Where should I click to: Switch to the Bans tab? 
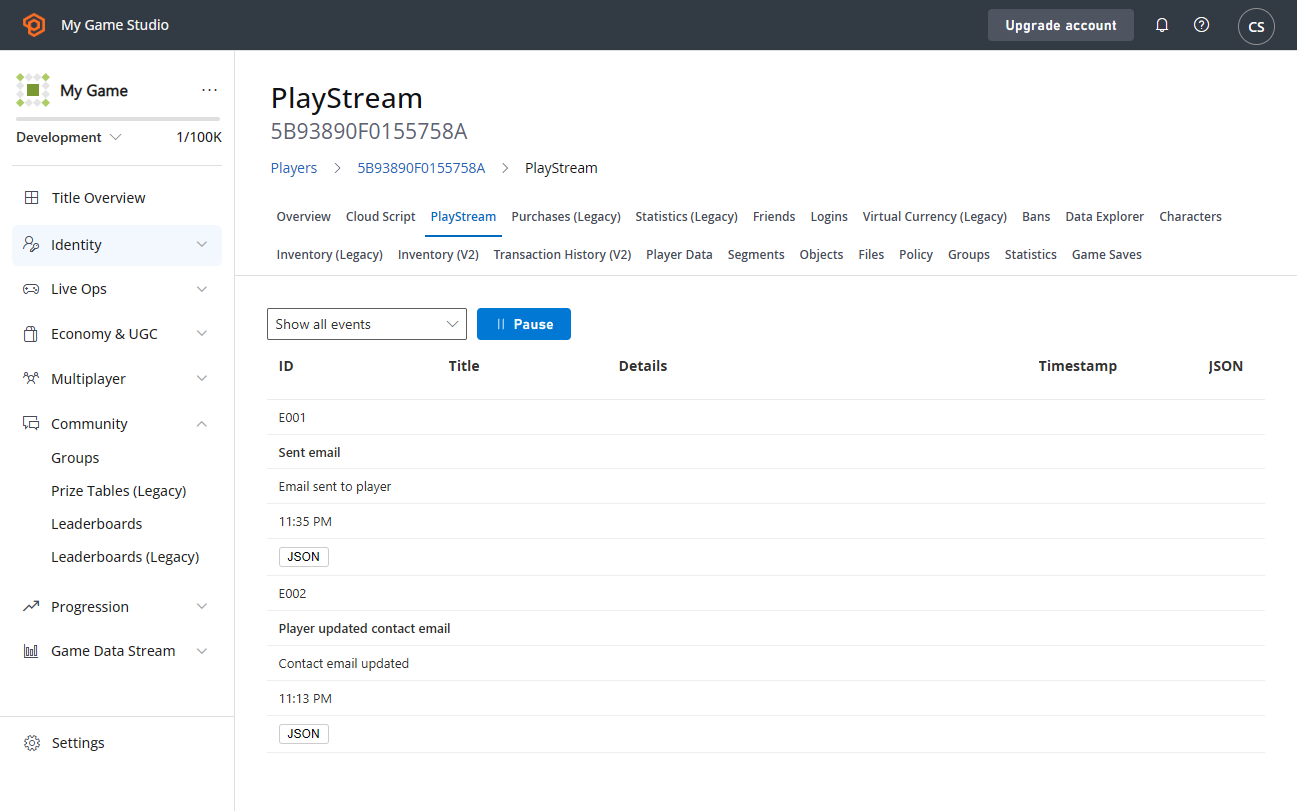point(1036,216)
